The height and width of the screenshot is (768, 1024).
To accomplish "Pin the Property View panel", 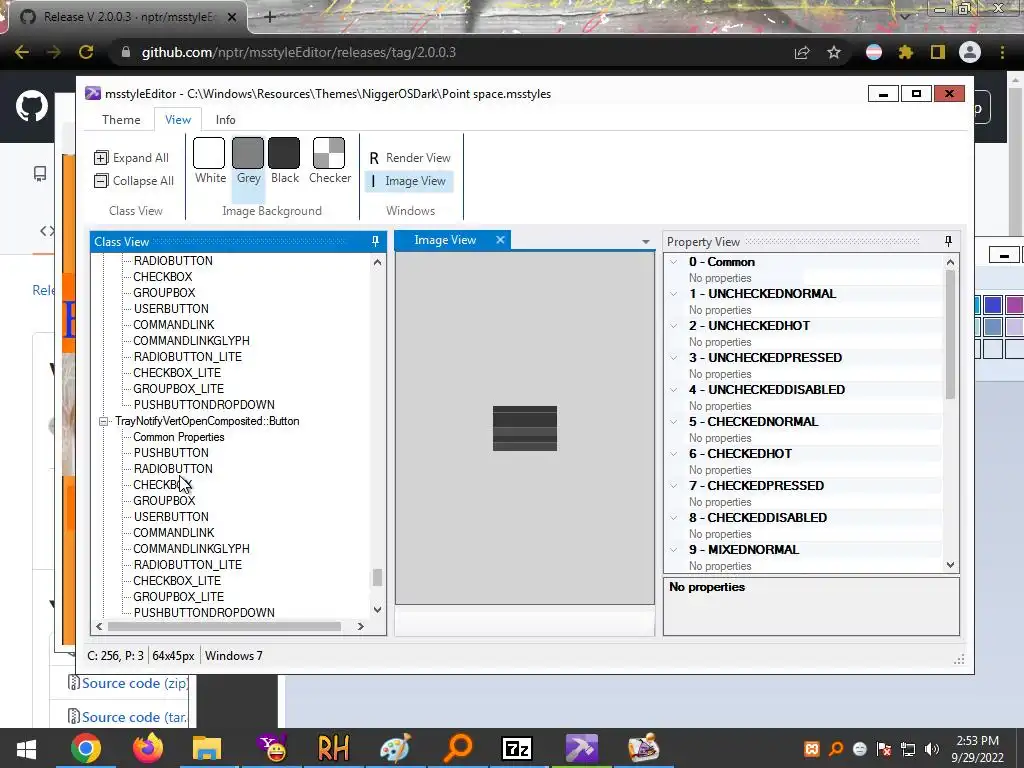I will click(948, 242).
